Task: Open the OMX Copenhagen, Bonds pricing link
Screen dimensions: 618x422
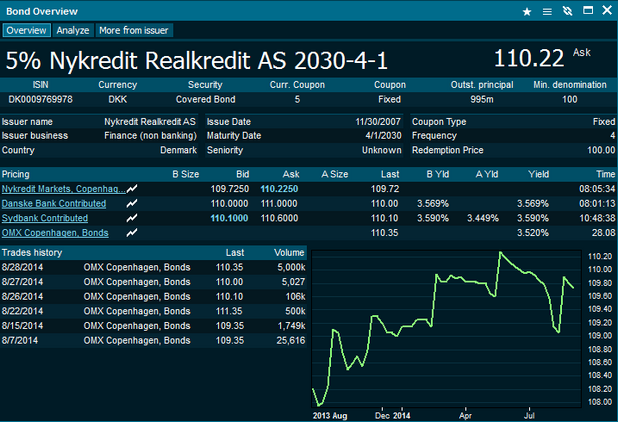Action: (55, 232)
